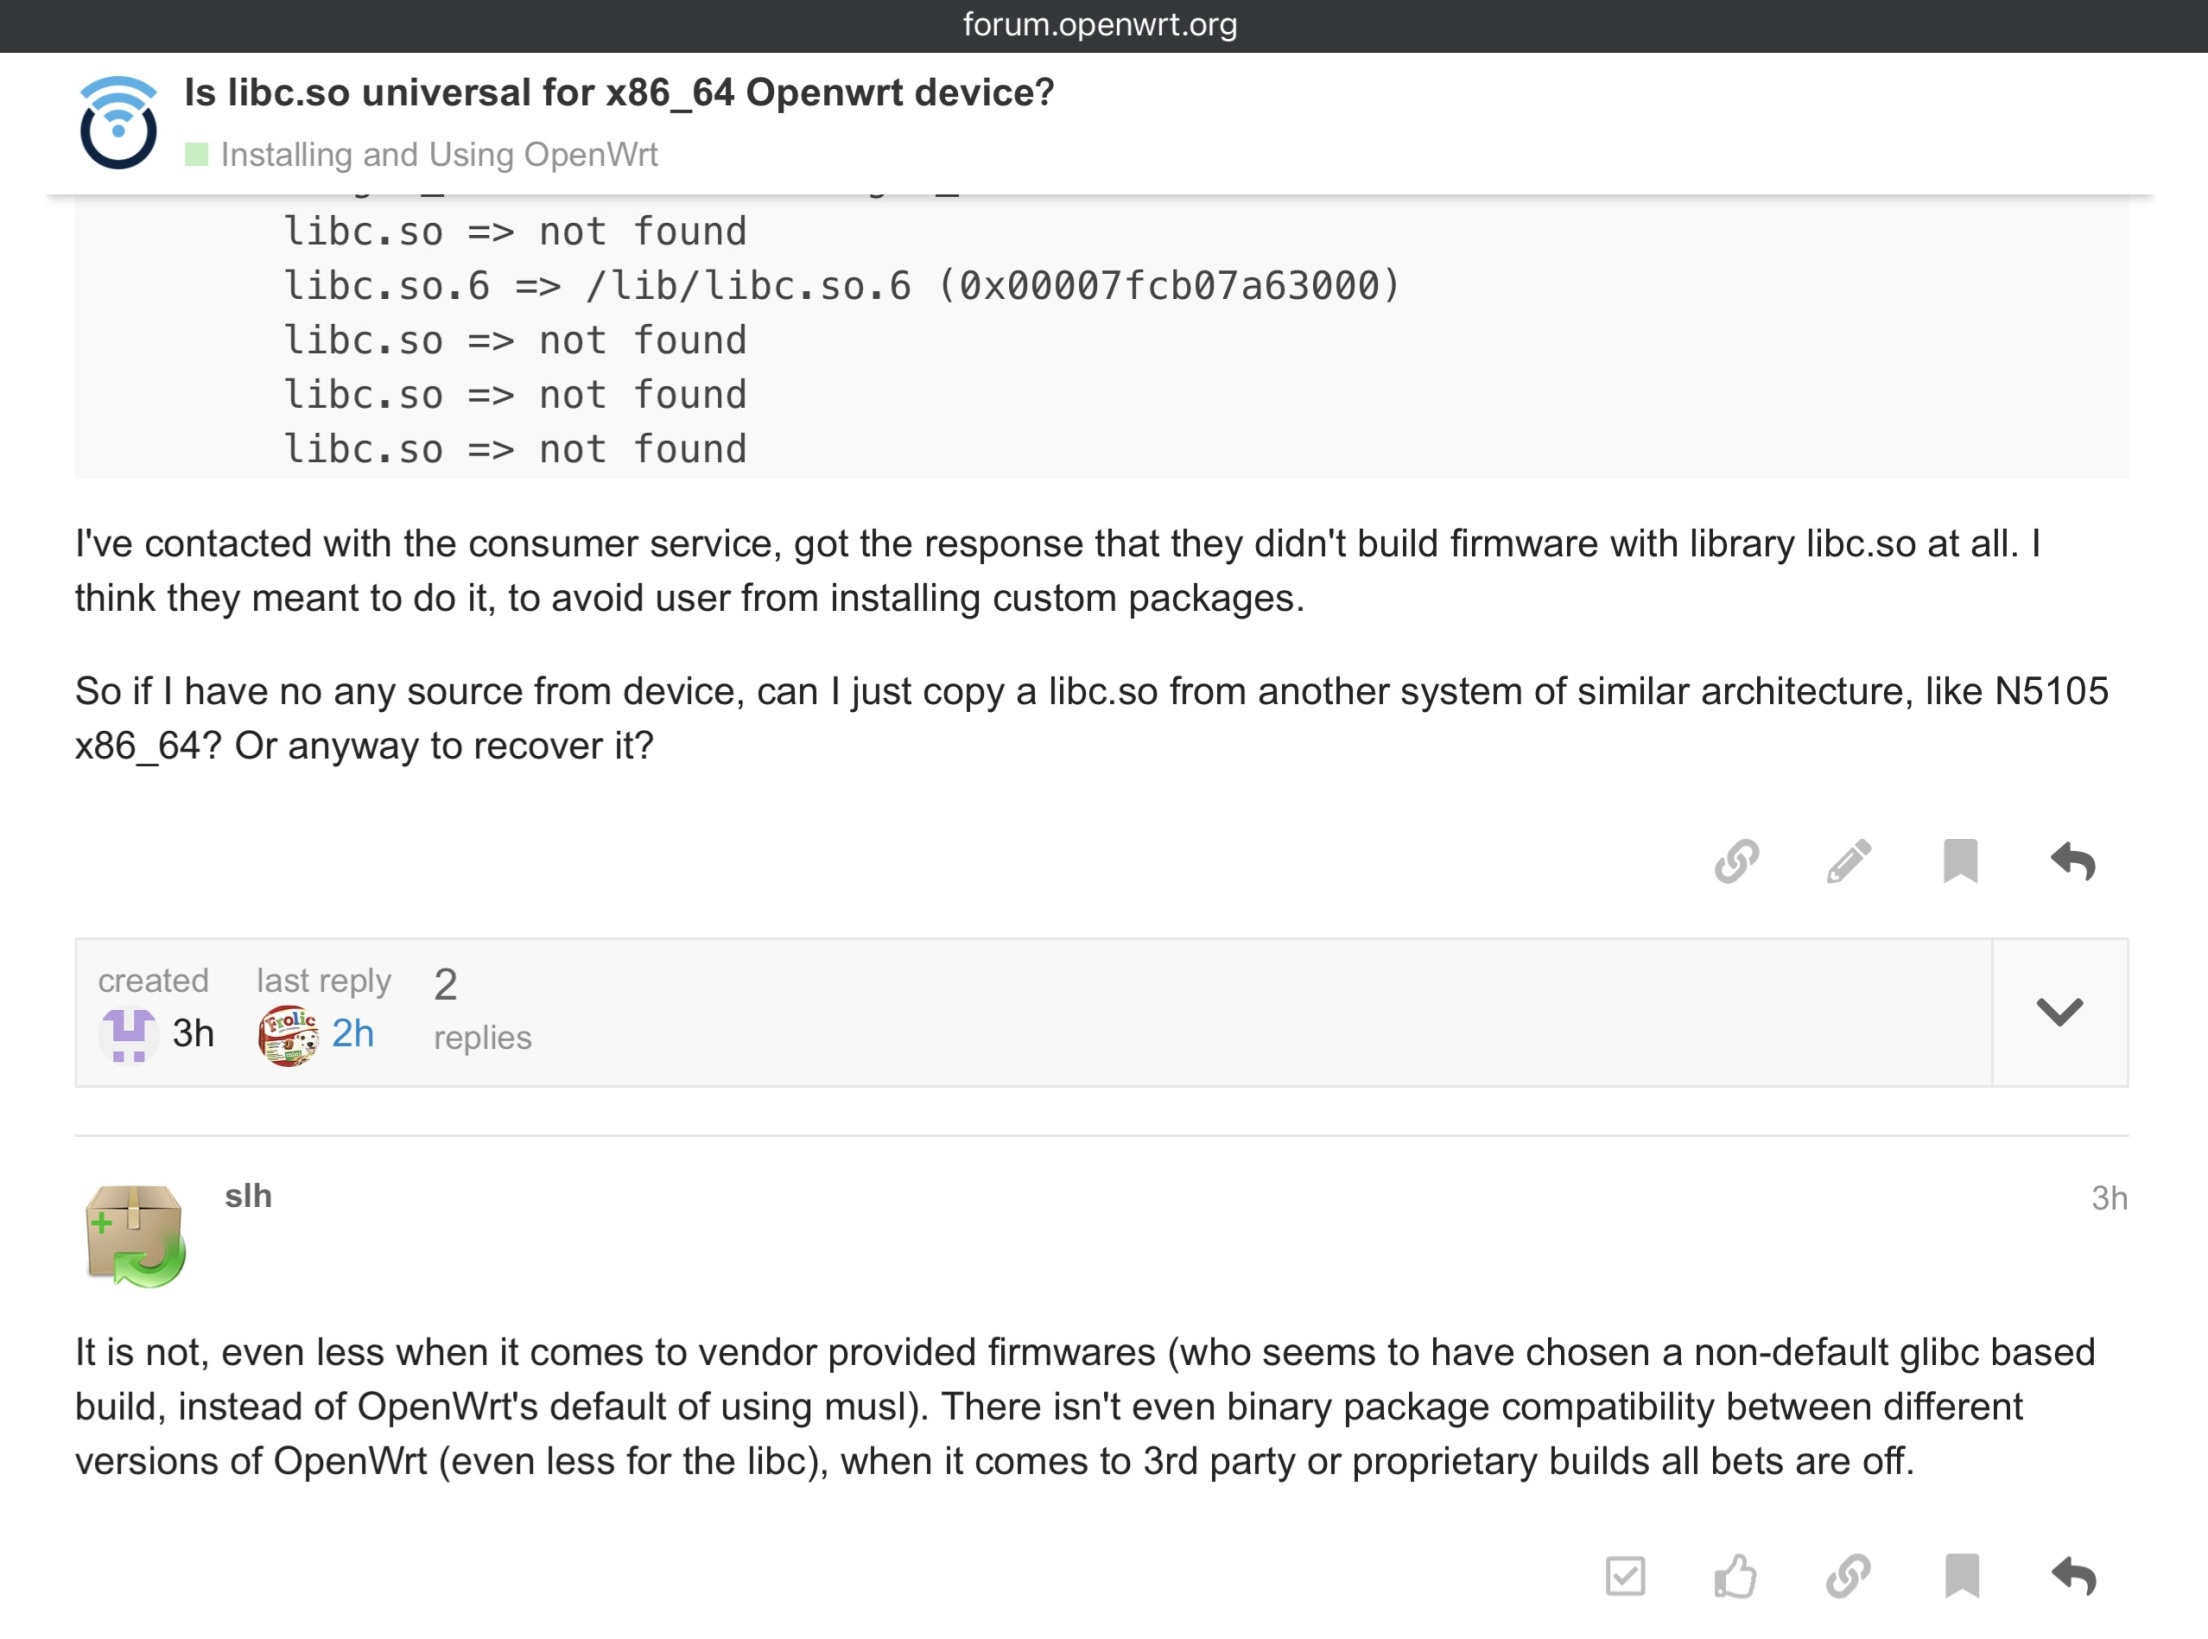
Task: Click the 3h timestamp on slh's post
Action: (x=2108, y=1198)
